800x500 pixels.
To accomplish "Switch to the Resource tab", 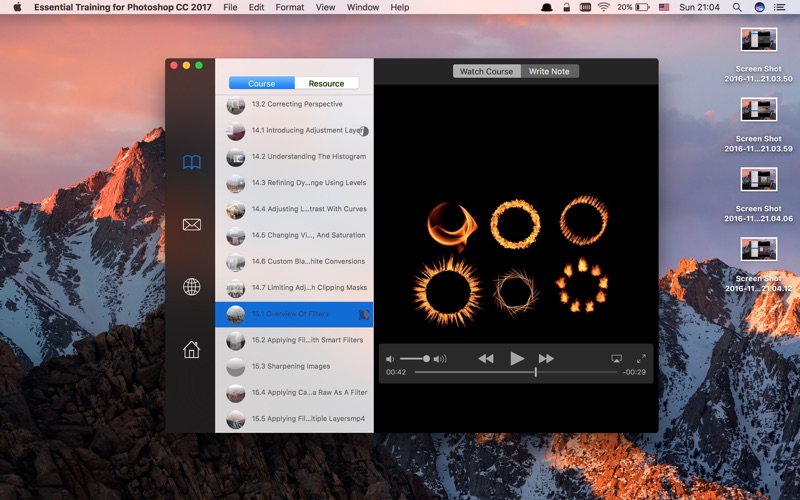I will coord(326,83).
